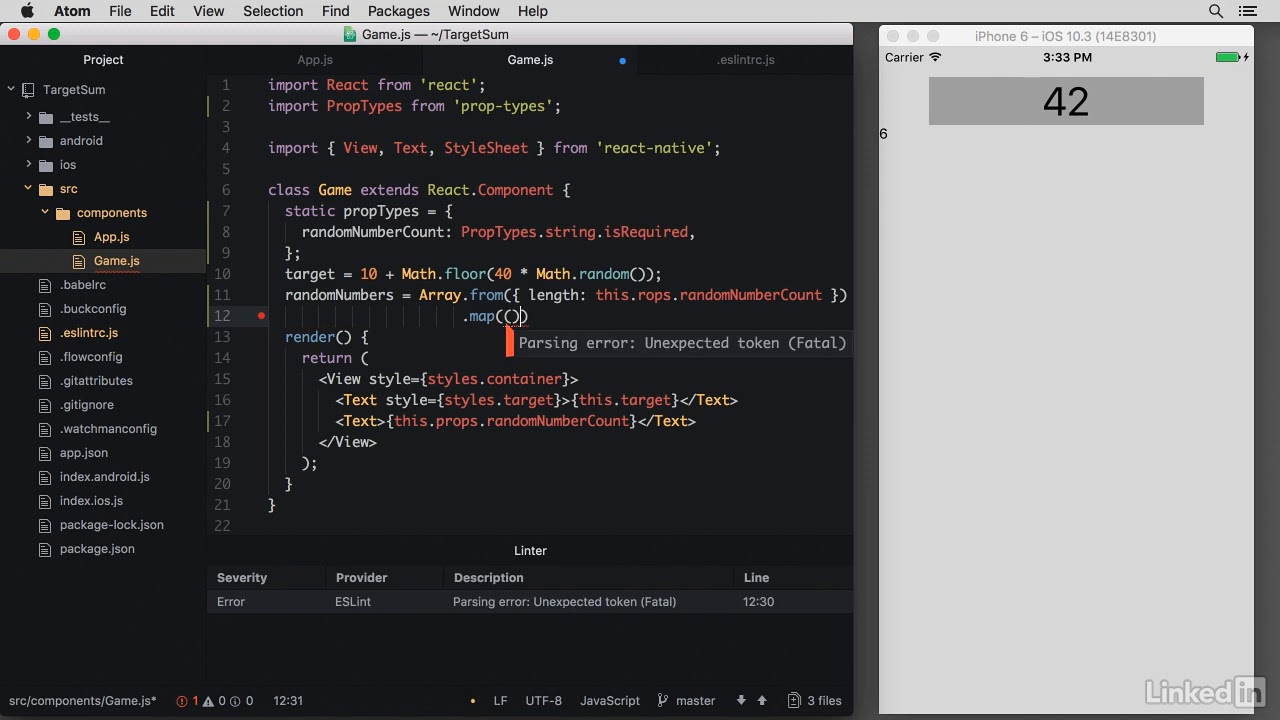Screen dimensions: 1280x720
Task: Select Game.js in the tree
Action: click(116, 261)
